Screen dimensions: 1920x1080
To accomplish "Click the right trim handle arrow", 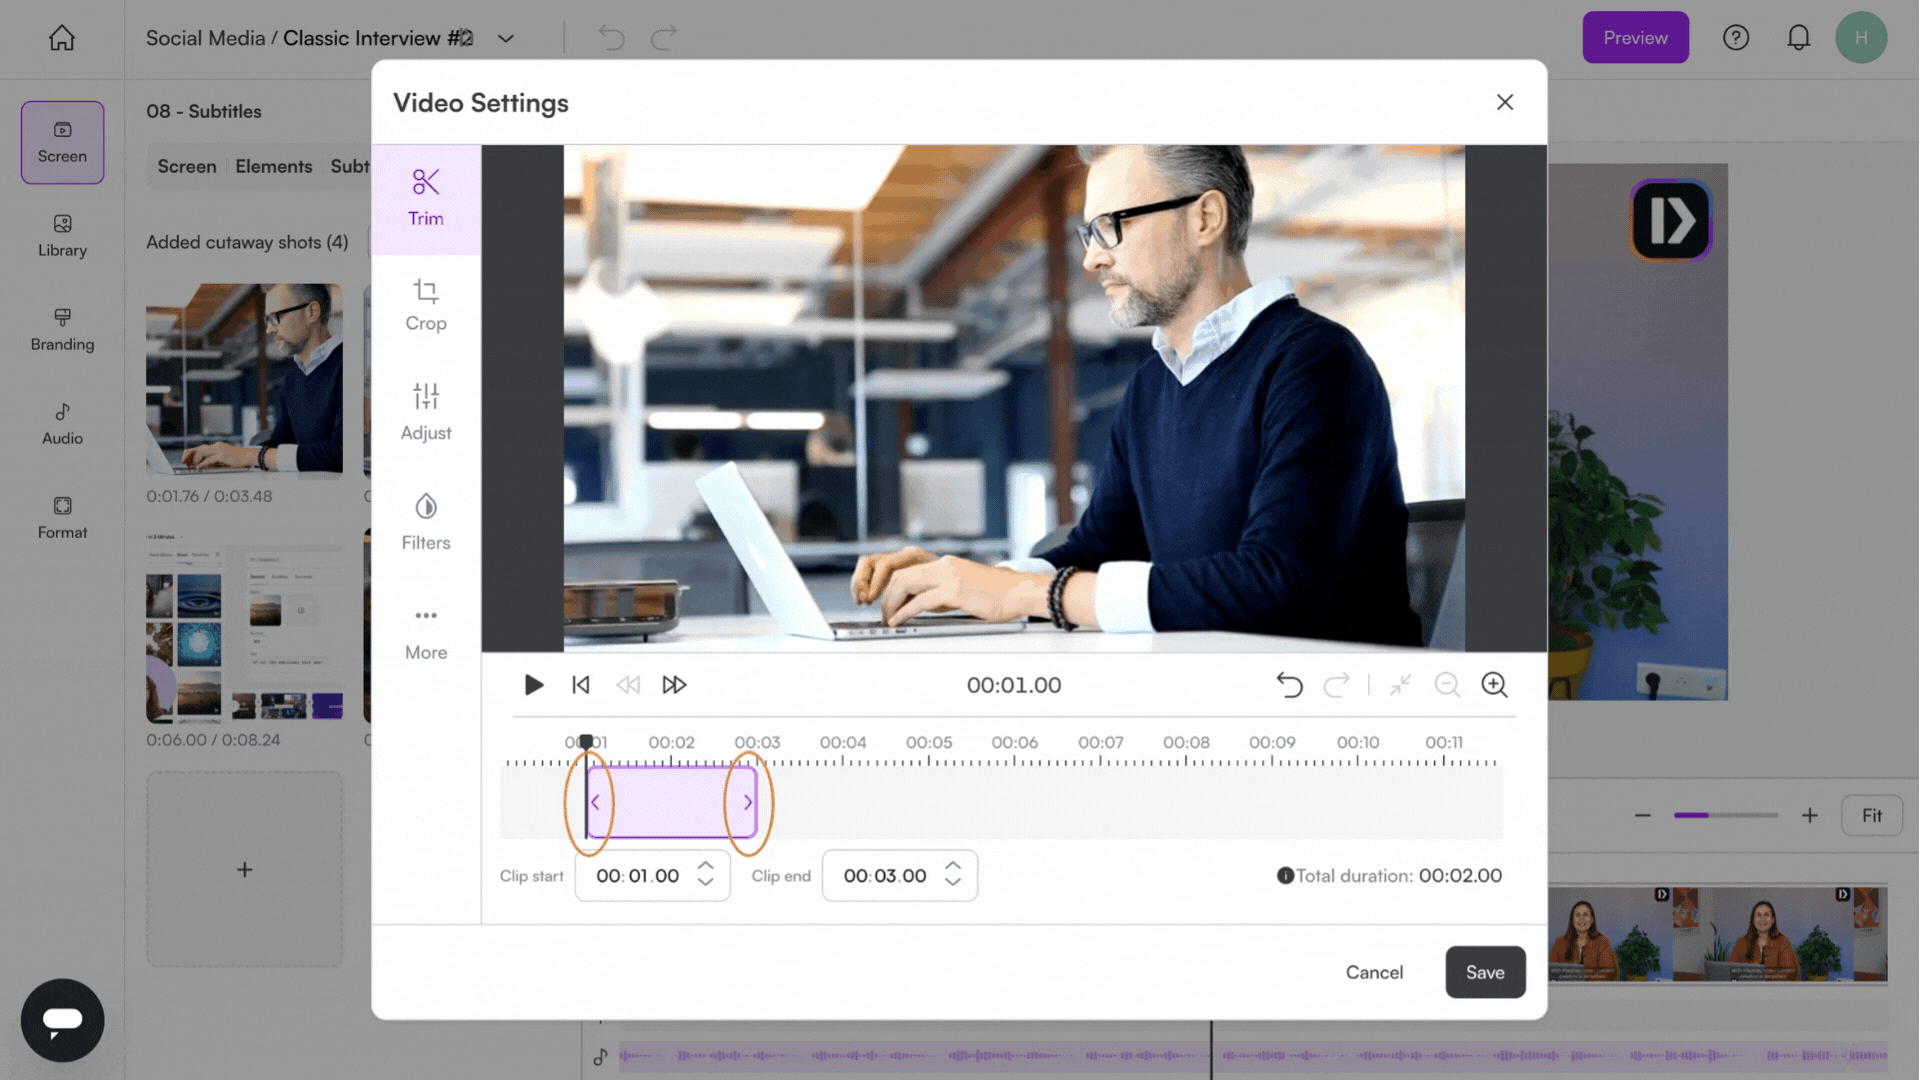I will click(748, 802).
